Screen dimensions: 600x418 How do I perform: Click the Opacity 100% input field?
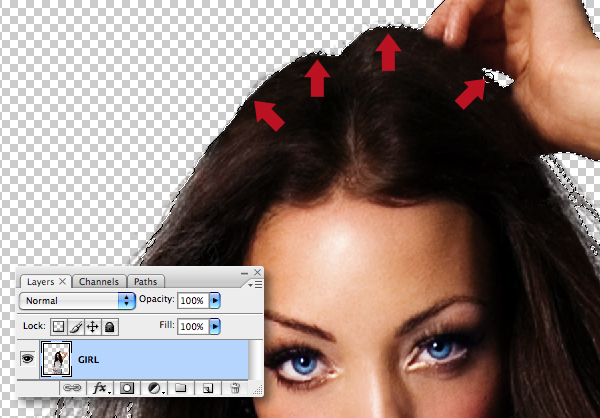click(x=193, y=300)
